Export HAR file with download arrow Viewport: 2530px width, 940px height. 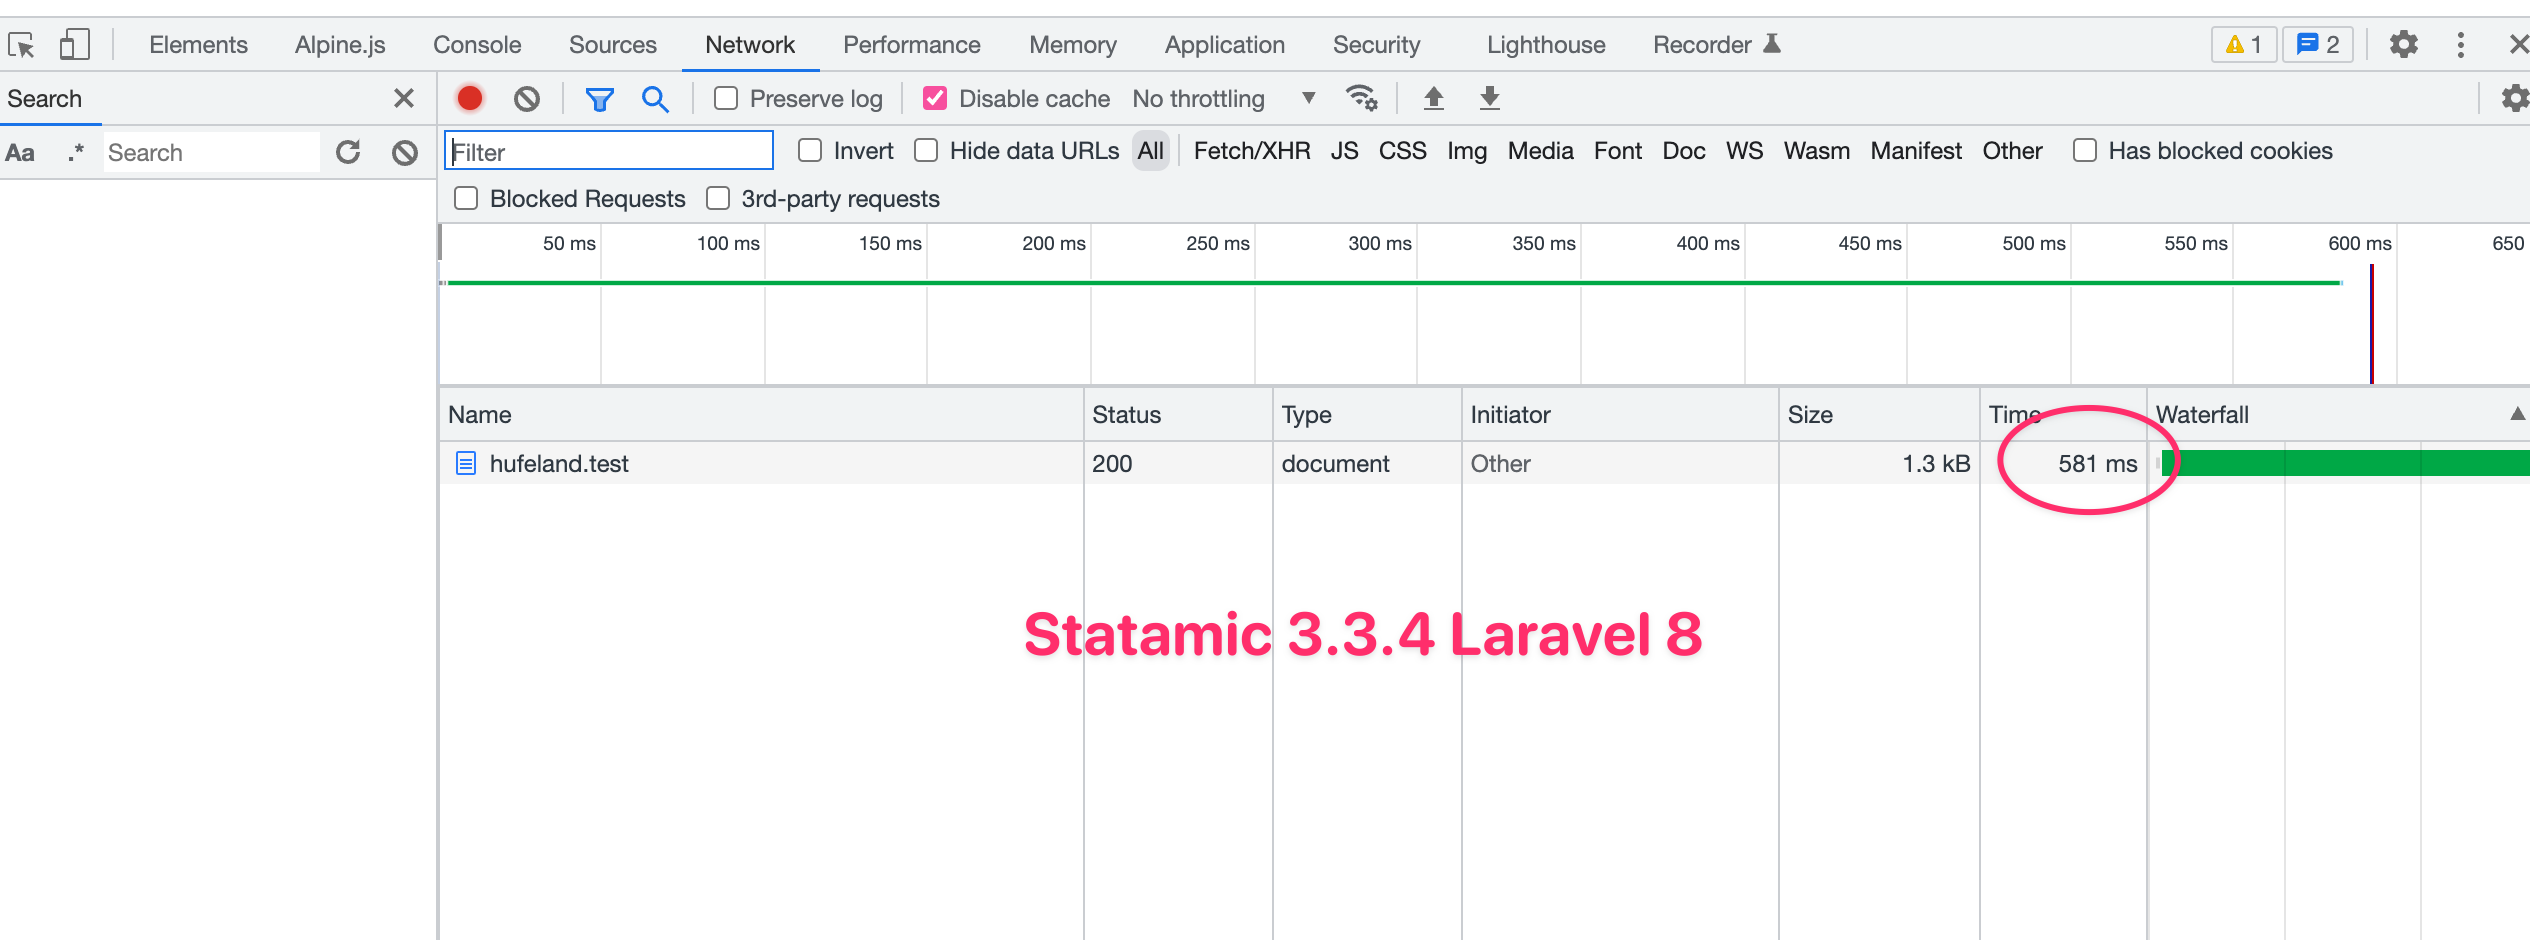pos(1490,98)
